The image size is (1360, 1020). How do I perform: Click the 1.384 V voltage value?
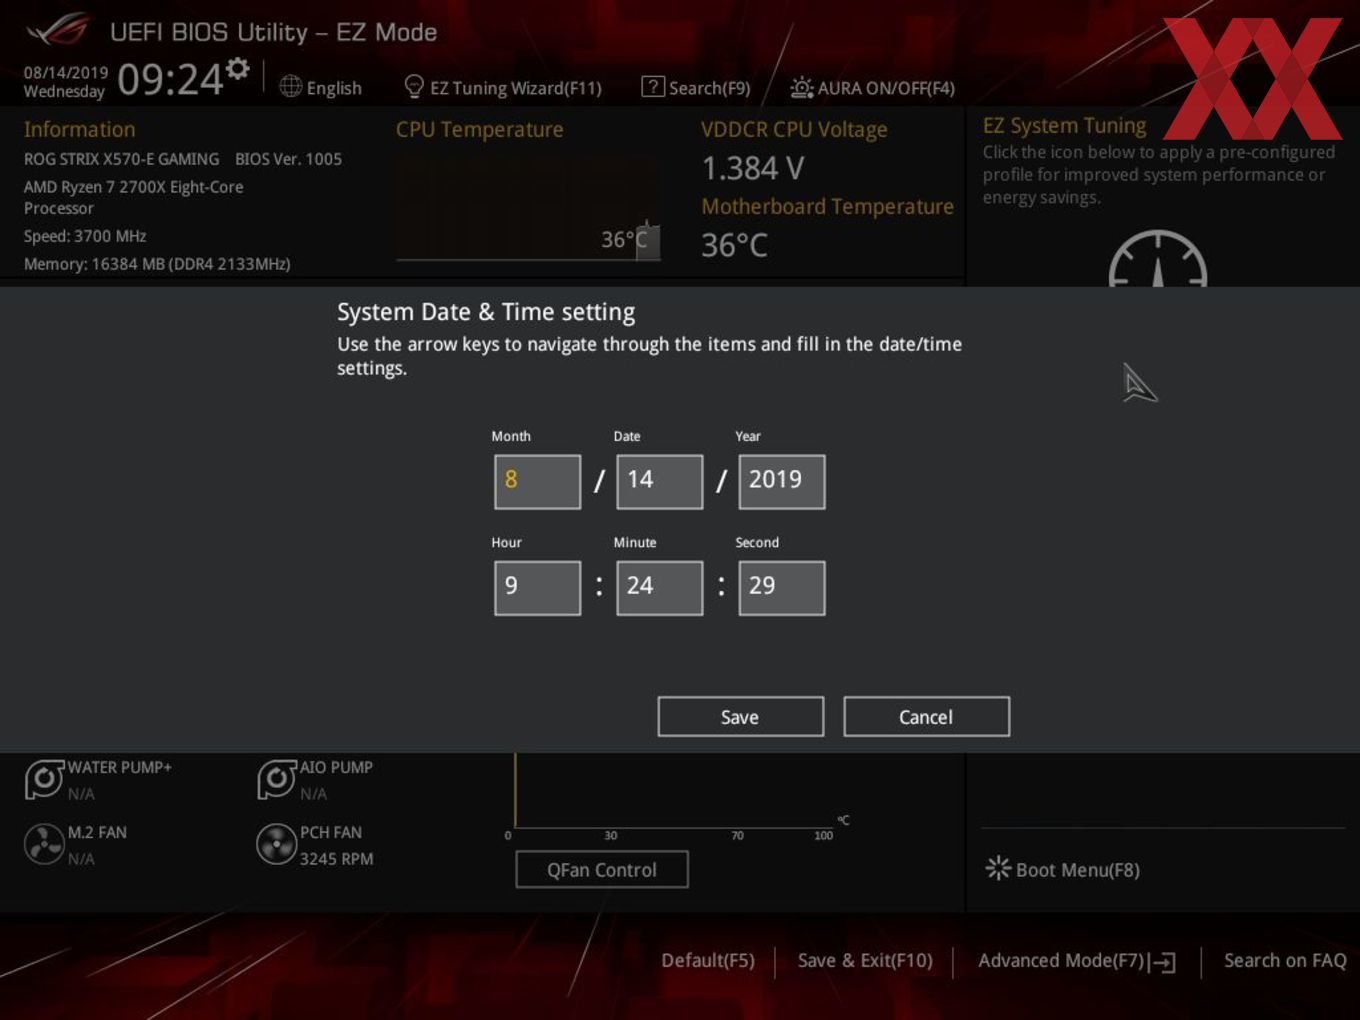click(x=753, y=168)
